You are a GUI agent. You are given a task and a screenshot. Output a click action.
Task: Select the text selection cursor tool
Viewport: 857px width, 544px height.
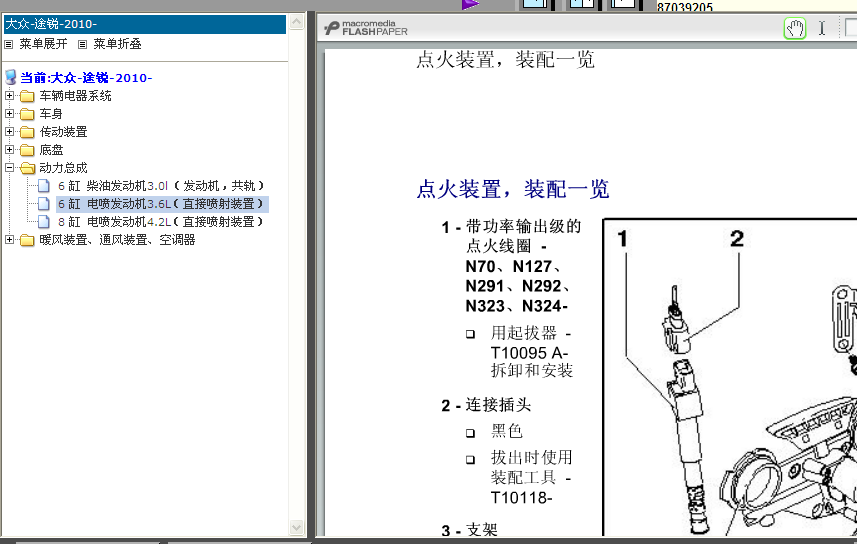821,28
